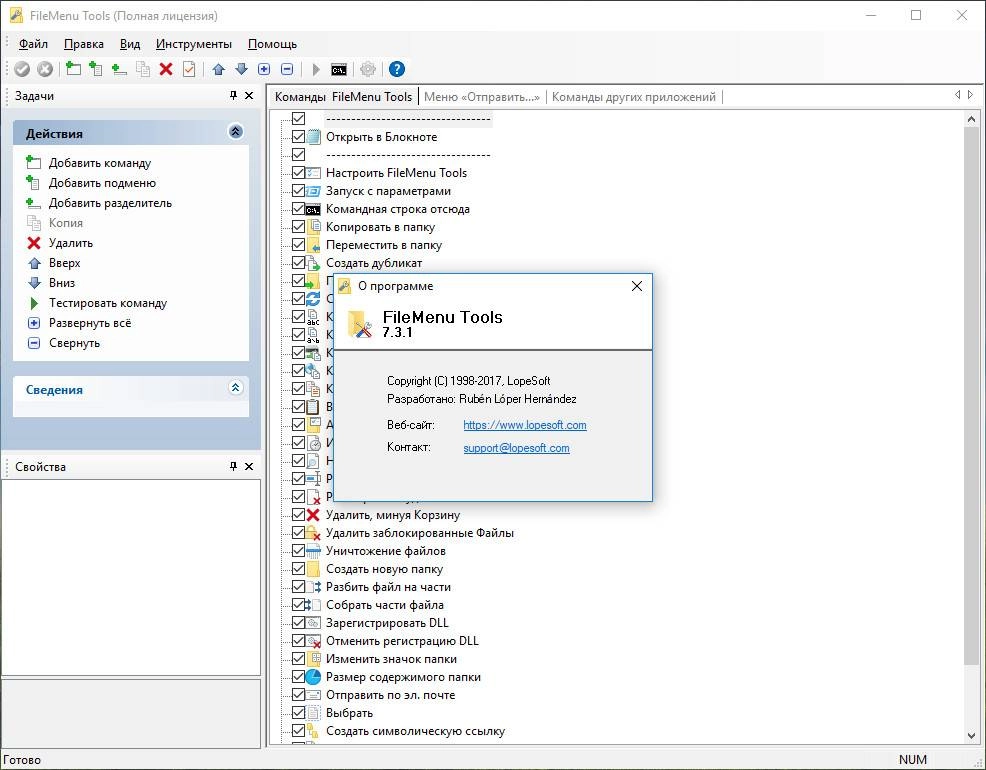The image size is (986, 770).
Task: Click the red X delete icon in toolbar
Action: point(166,69)
